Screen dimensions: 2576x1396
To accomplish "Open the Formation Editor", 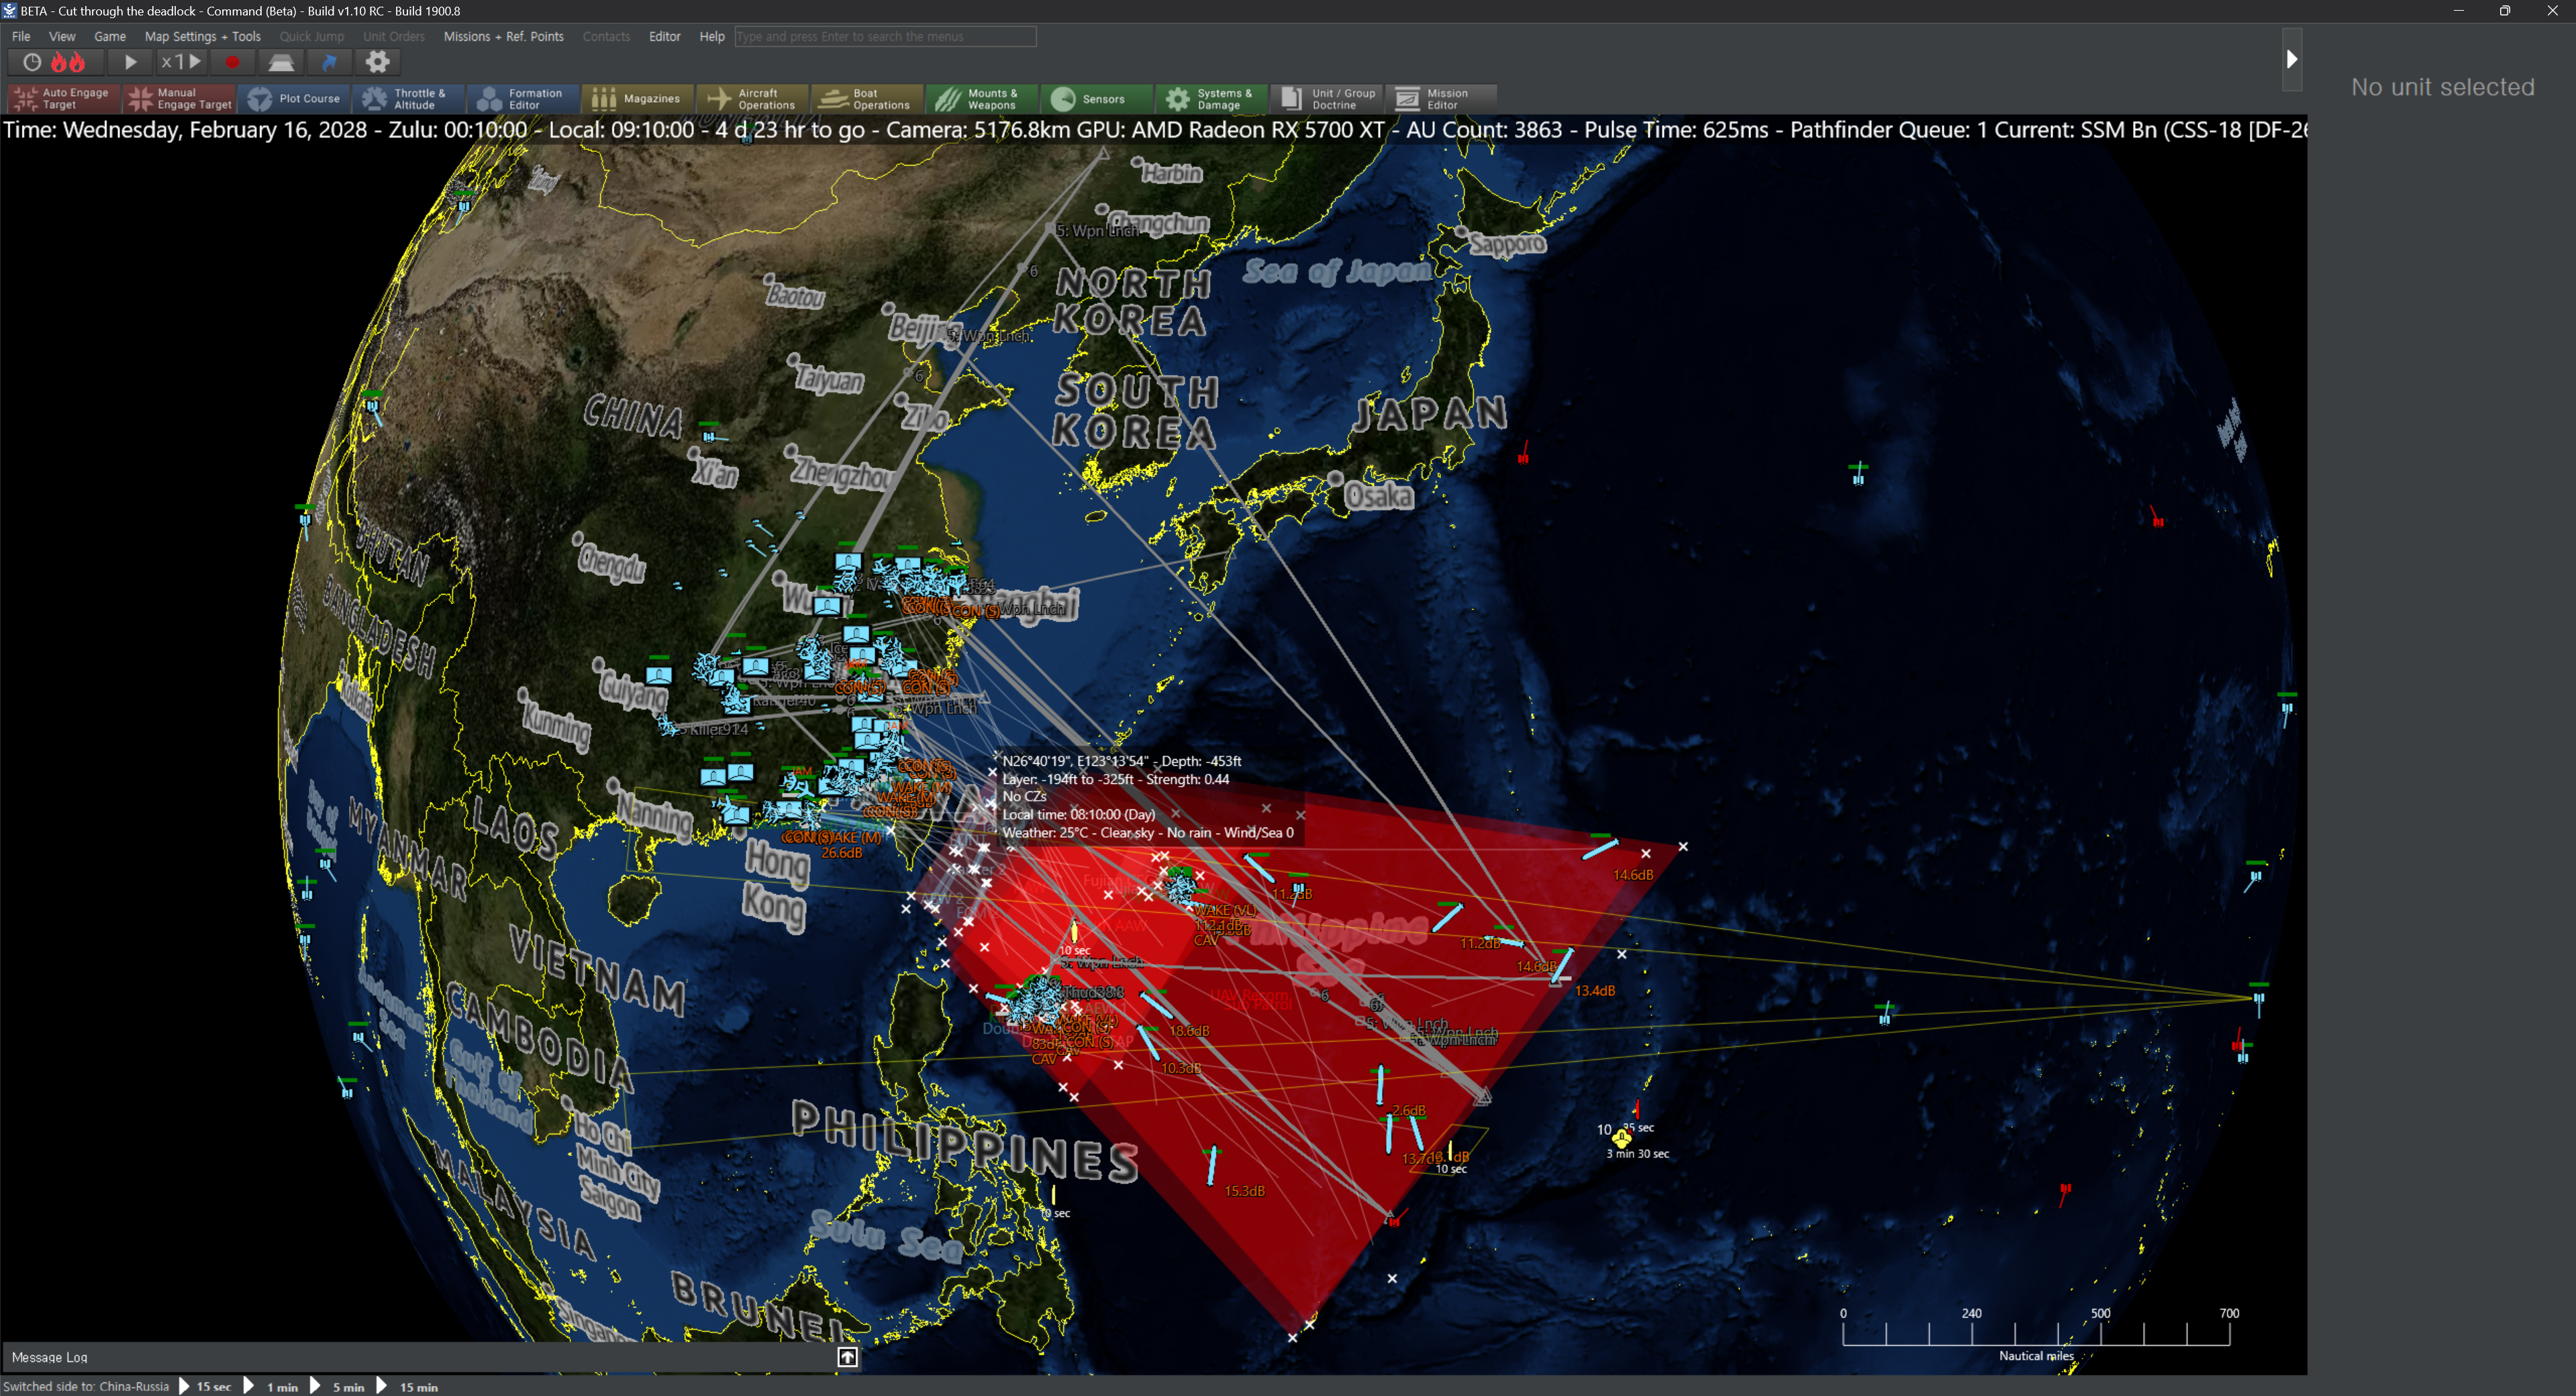I will click(x=522, y=98).
